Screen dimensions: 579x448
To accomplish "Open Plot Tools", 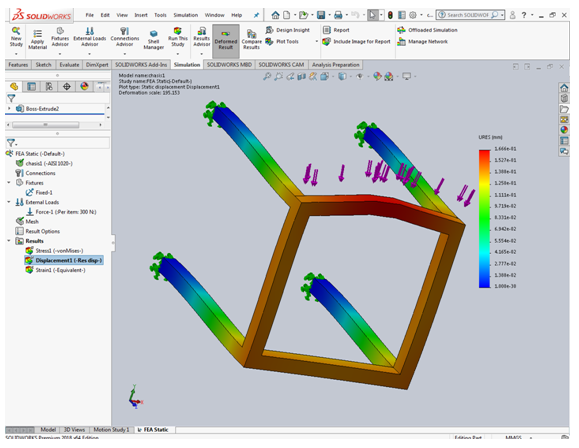I will [282, 41].
